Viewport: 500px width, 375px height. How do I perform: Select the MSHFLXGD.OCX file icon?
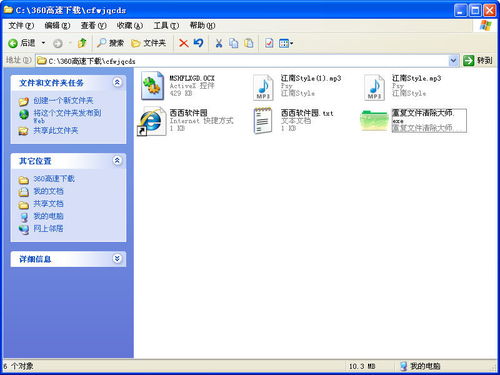[x=152, y=86]
